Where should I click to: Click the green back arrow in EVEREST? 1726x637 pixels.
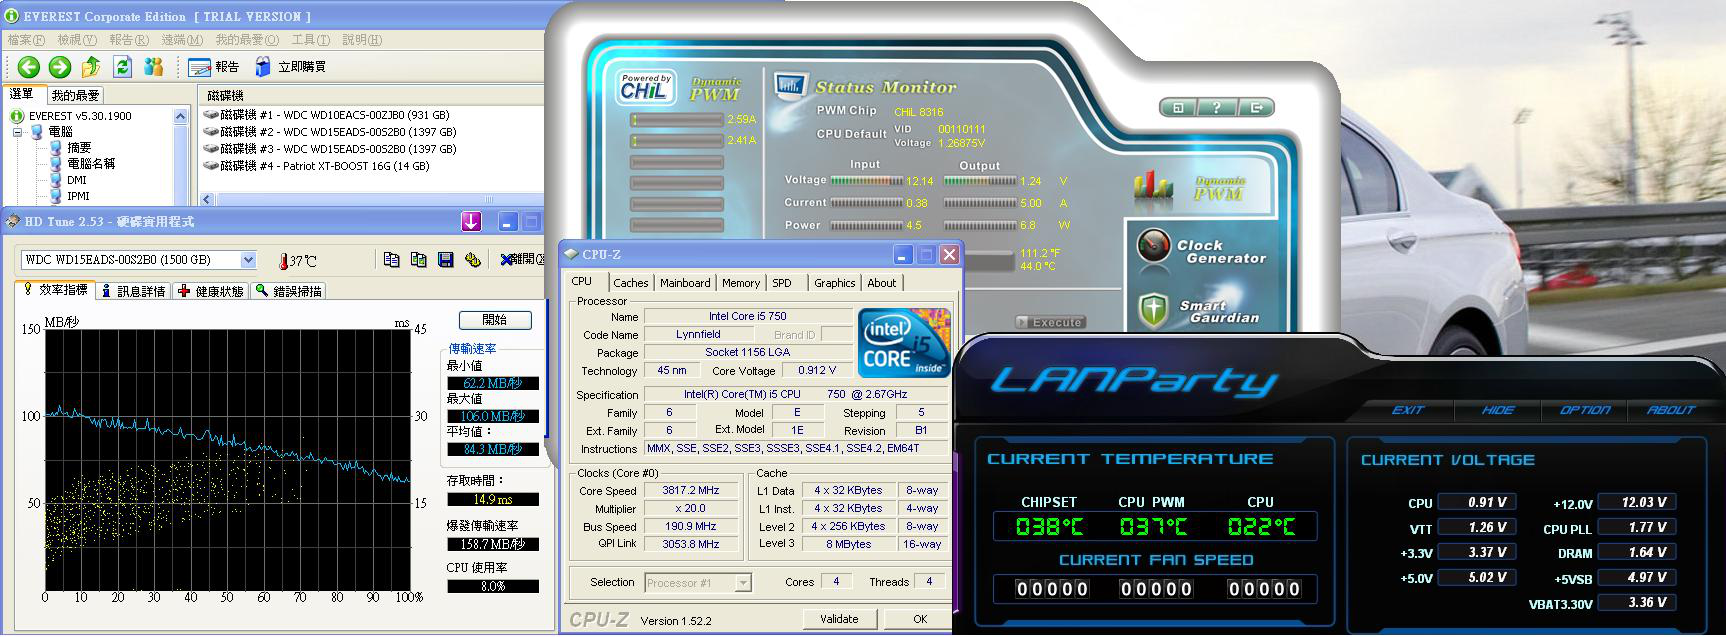29,67
